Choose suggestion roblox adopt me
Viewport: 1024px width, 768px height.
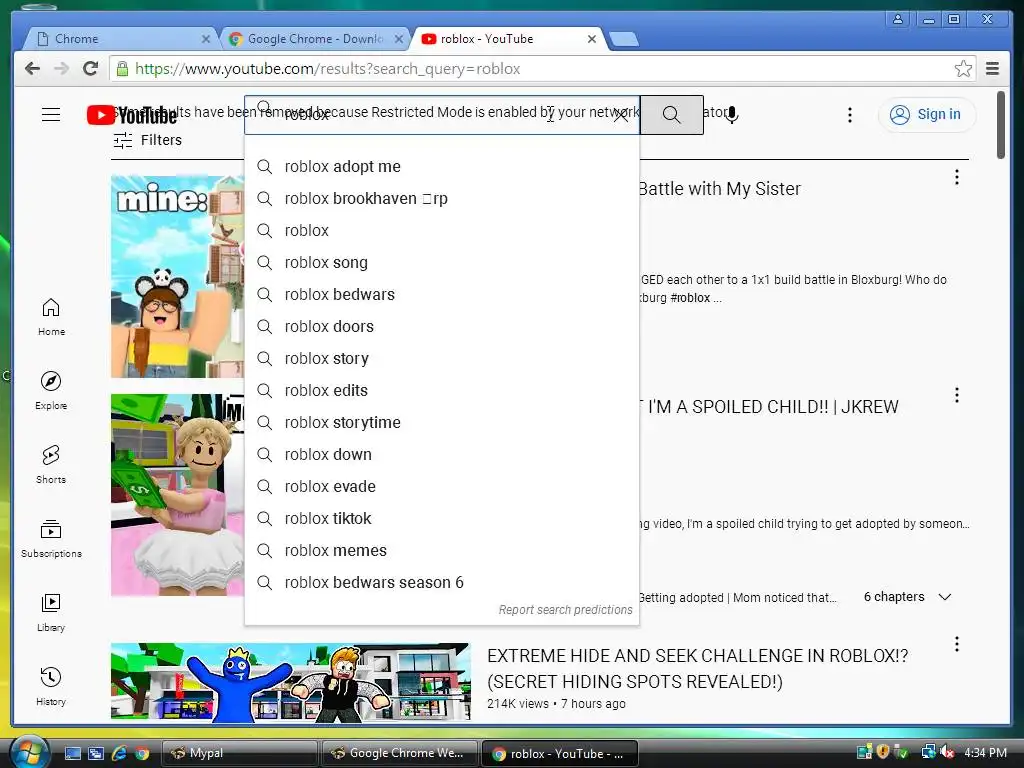coord(441,167)
